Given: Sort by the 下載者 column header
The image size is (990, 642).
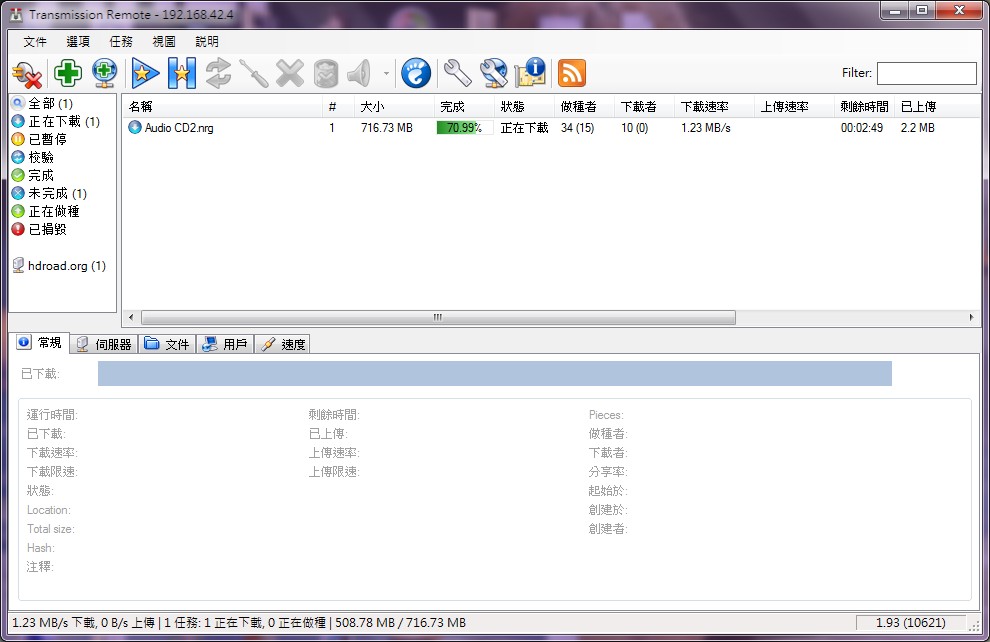Looking at the screenshot, I should pyautogui.click(x=644, y=107).
